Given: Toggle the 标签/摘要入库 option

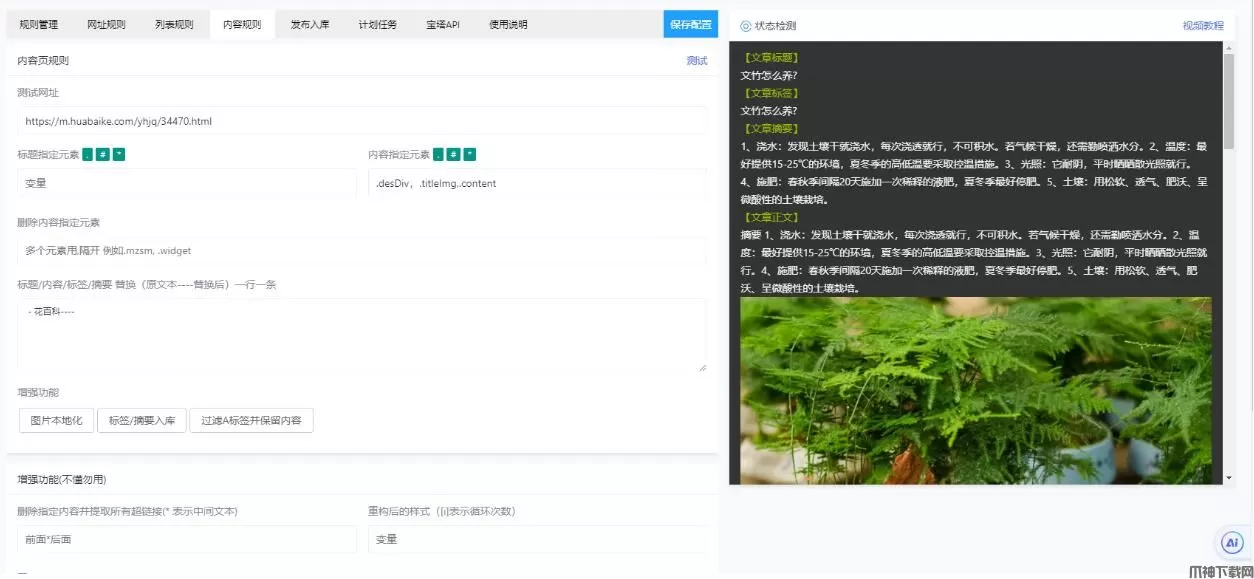Looking at the screenshot, I should [x=141, y=420].
